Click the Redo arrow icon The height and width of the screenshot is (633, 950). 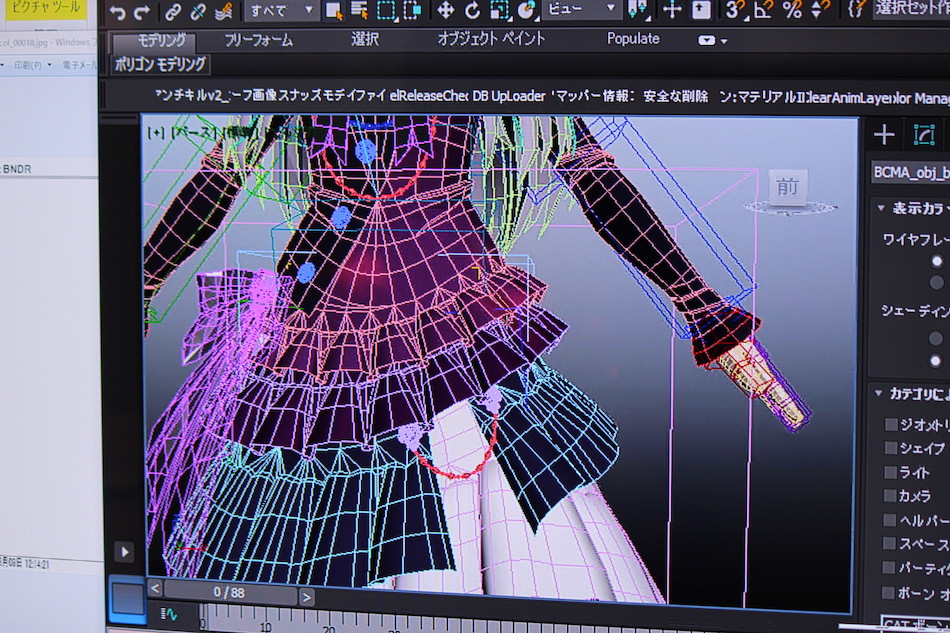click(142, 13)
